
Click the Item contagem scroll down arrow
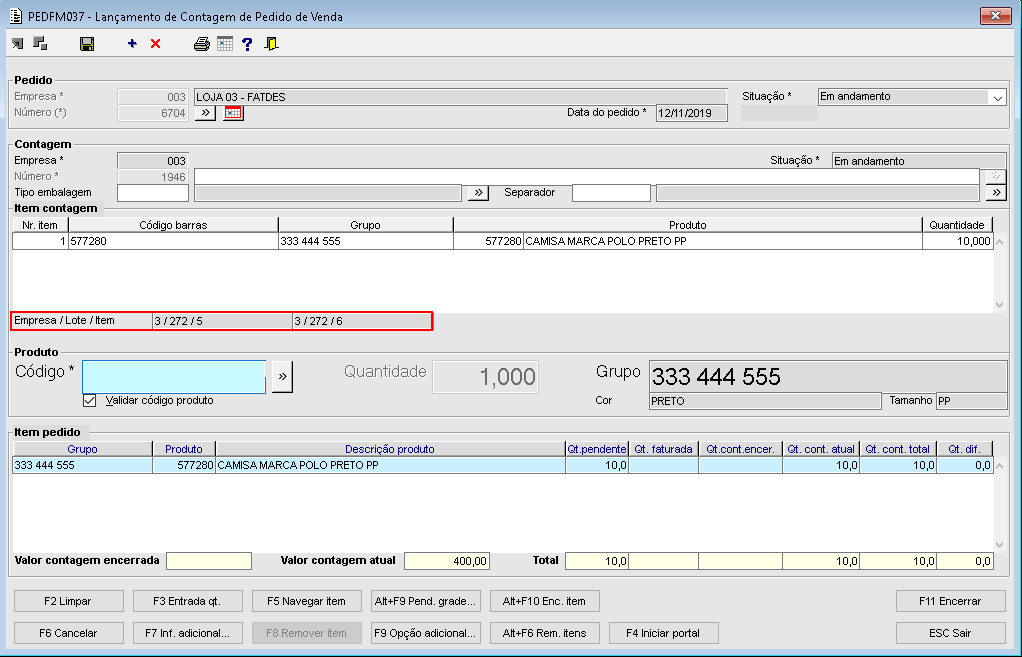(1000, 304)
